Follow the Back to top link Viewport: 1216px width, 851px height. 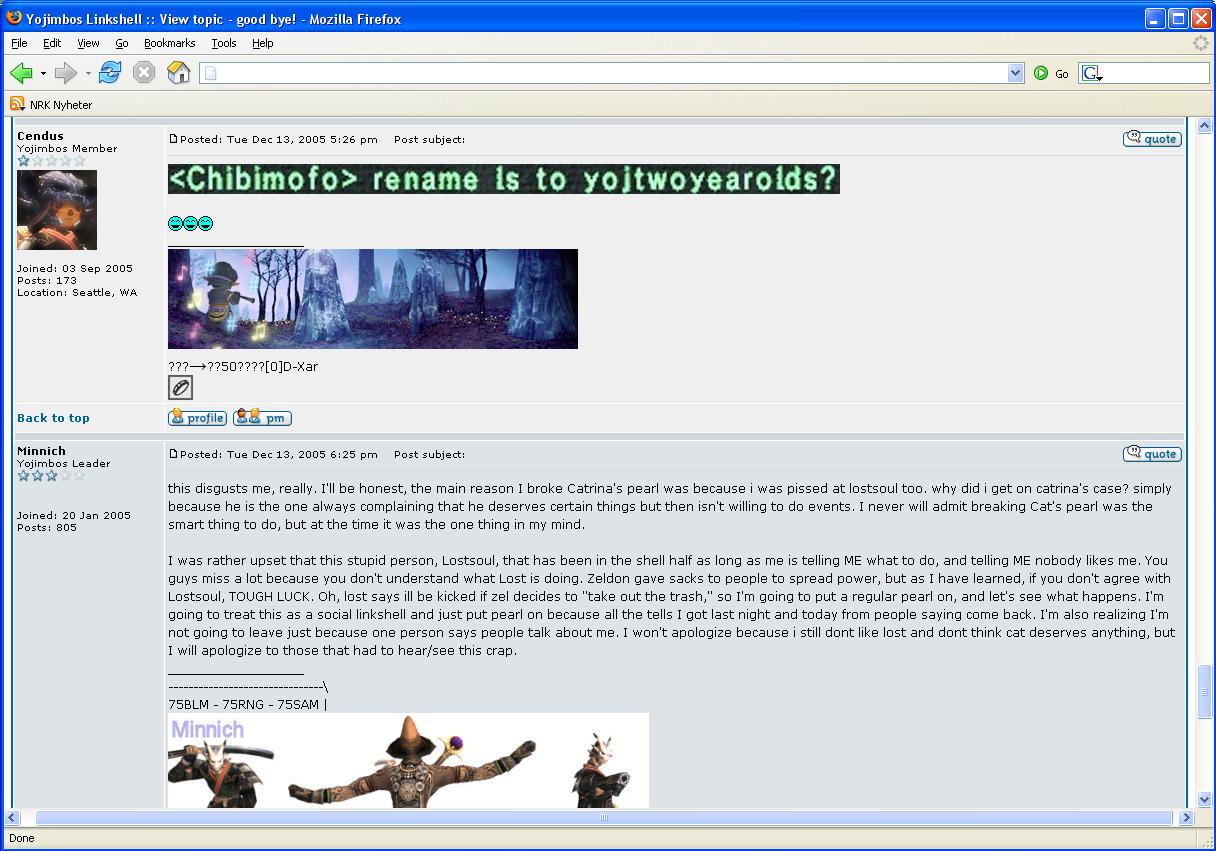coord(53,418)
